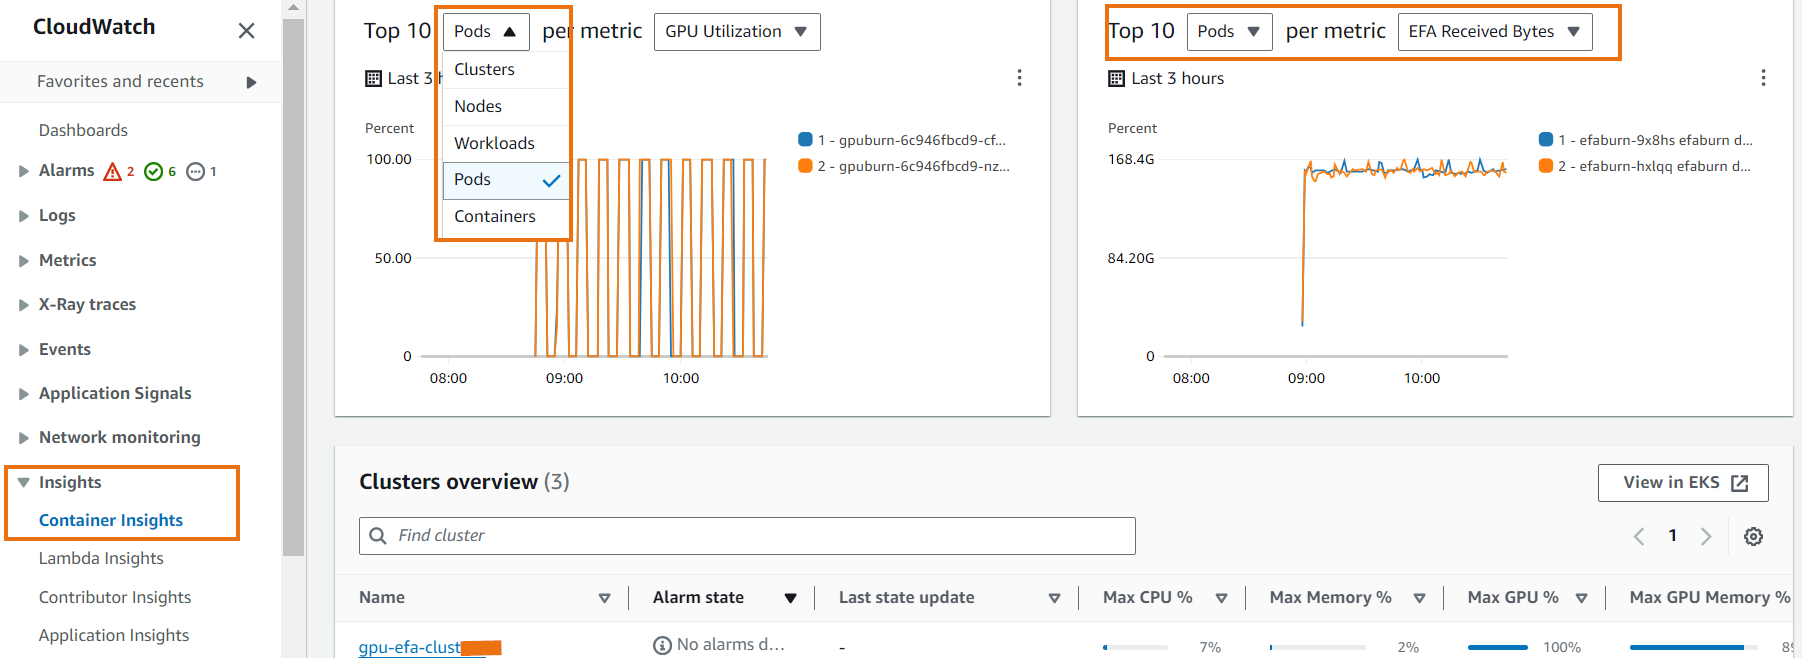This screenshot has width=1802, height=658.
Task: Collapse the Insights section
Action: pos(23,482)
